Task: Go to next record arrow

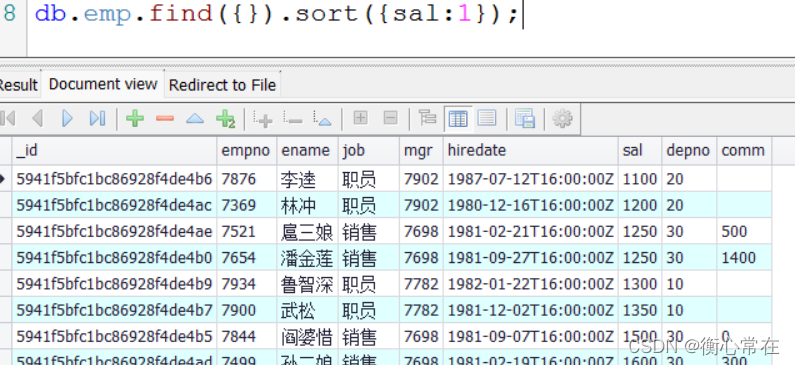Action: click(67, 119)
